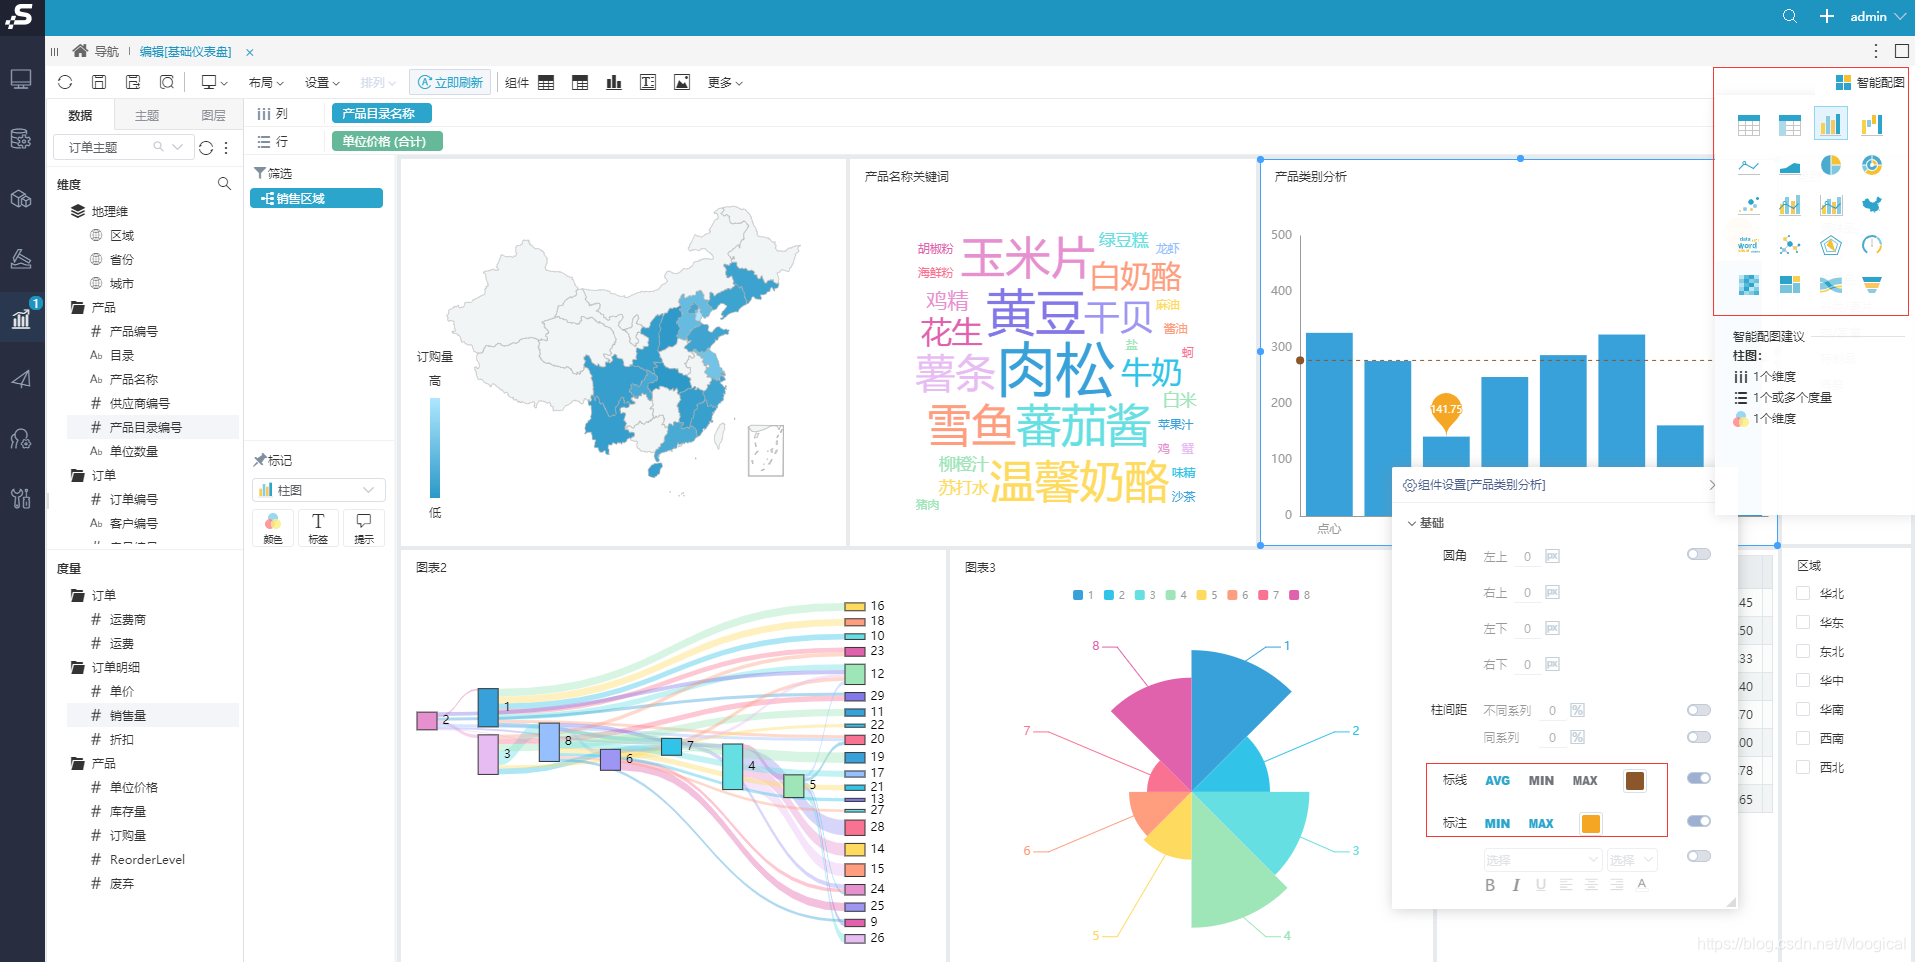
Task: Open the admin user menu
Action: [1877, 16]
